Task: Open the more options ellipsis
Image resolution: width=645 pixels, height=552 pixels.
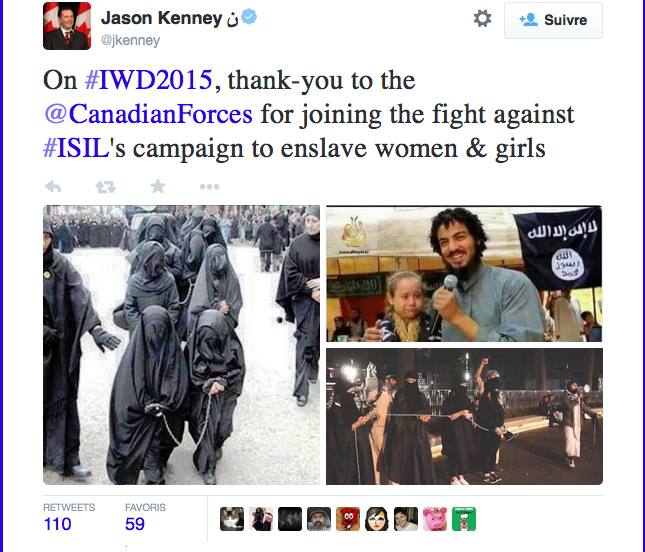Action: pos(209,187)
